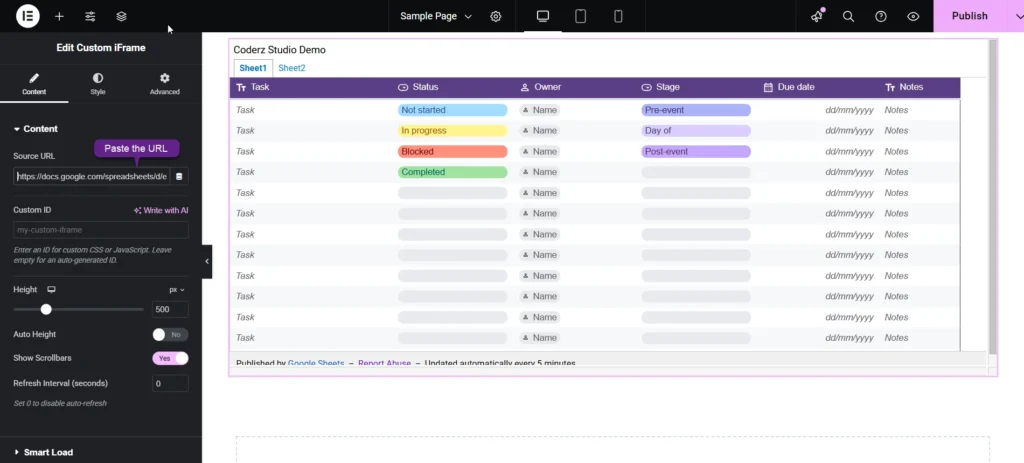Open the Google Sheets link
This screenshot has width=1024, height=463.
pos(316,362)
